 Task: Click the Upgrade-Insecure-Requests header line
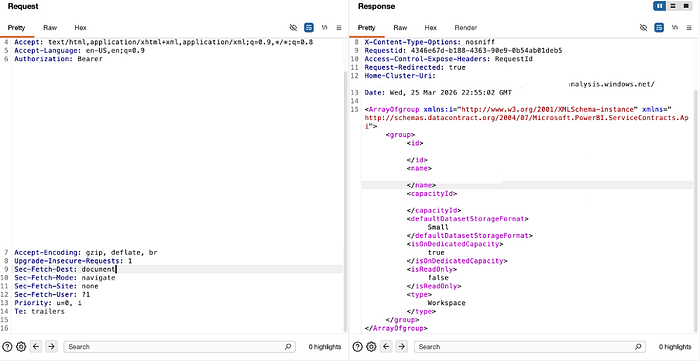[x=73, y=261]
